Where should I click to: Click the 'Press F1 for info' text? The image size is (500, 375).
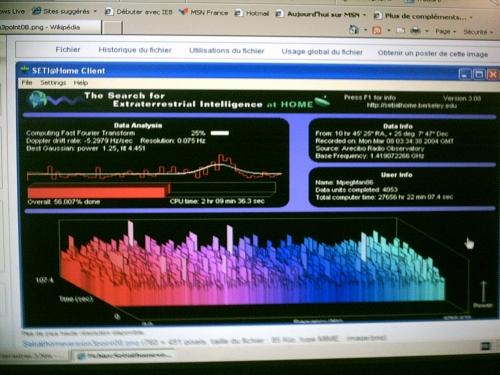coord(370,98)
